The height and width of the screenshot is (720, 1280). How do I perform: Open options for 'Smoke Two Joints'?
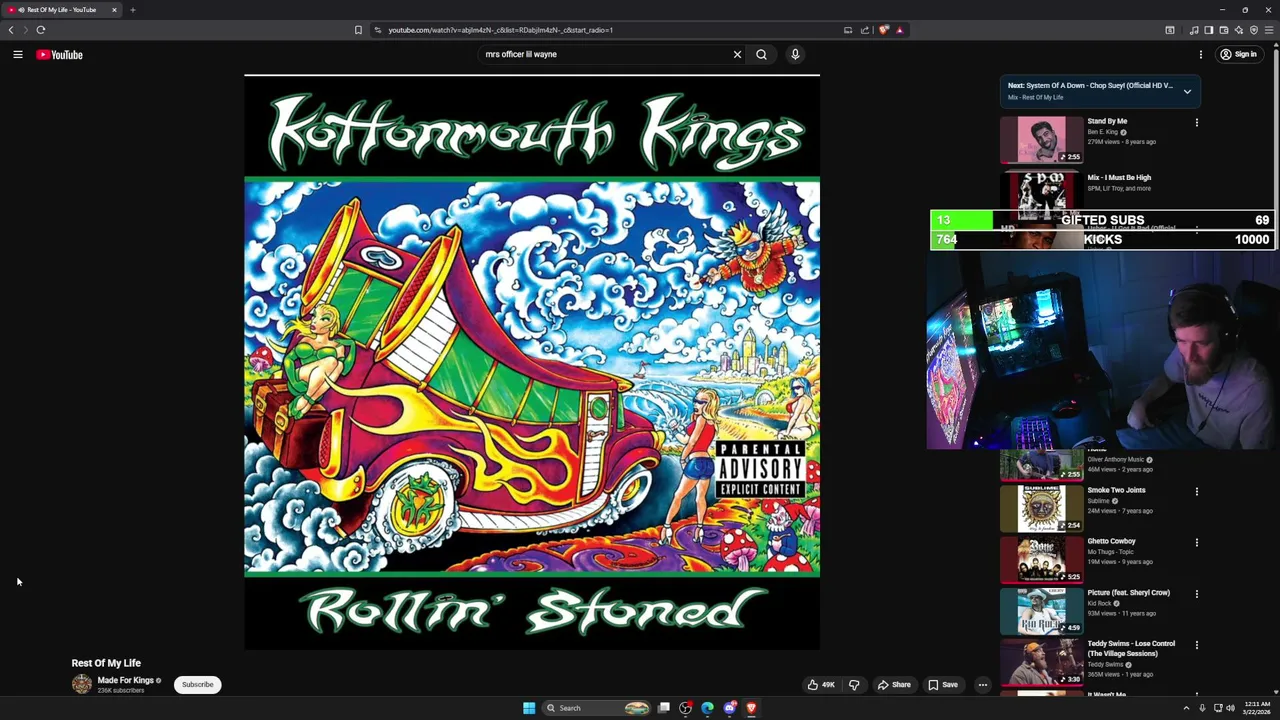(1196, 492)
